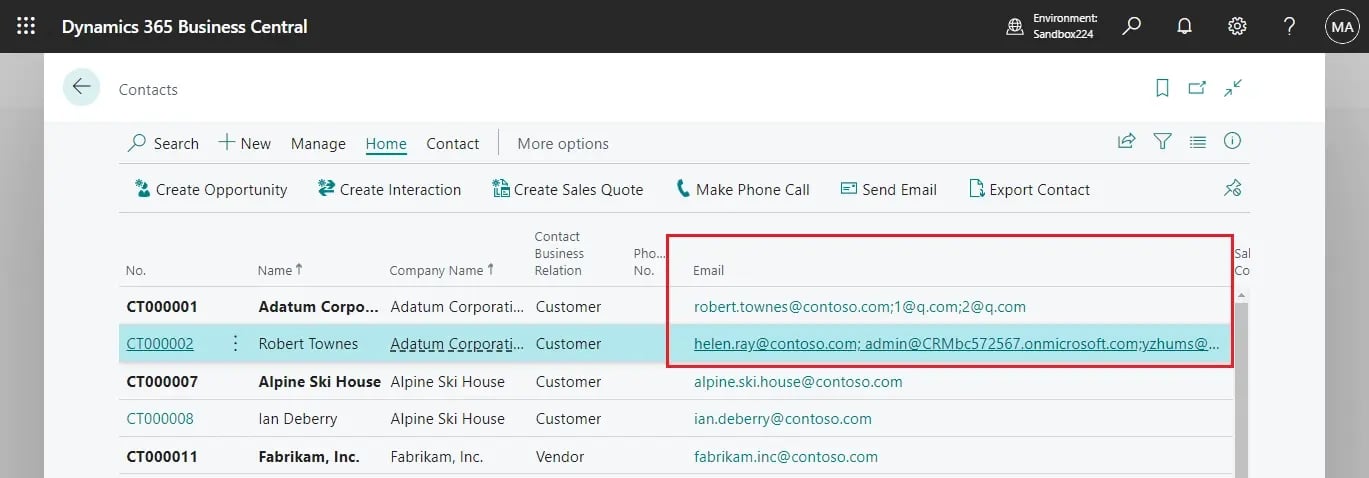This screenshot has width=1369, height=478.
Task: Click the bold Alpine Ski House name cell
Action: (x=320, y=381)
